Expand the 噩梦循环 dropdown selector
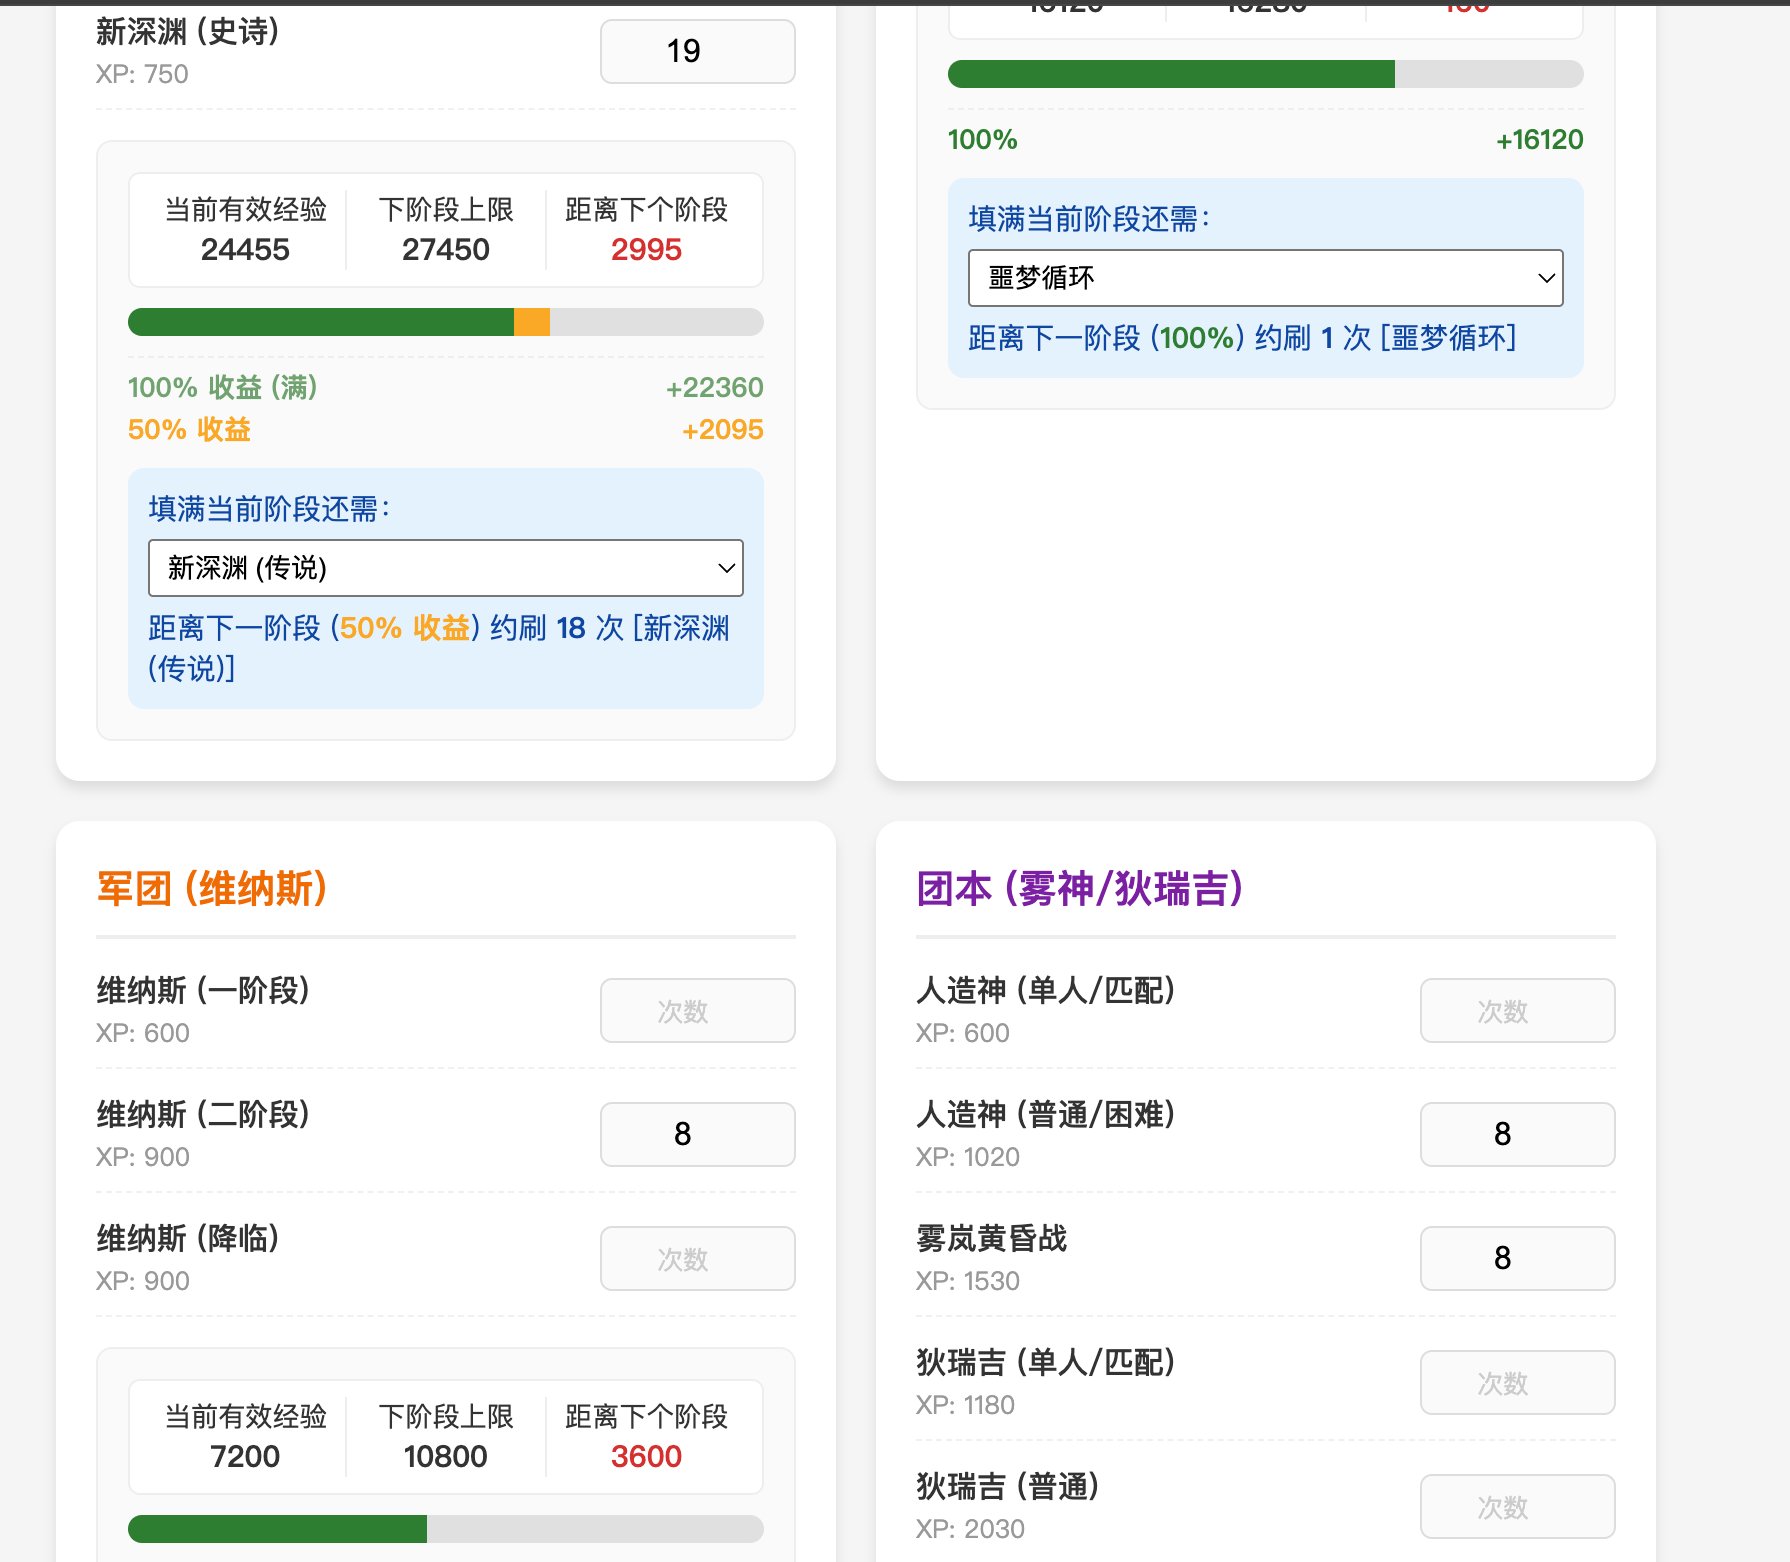 [1265, 278]
